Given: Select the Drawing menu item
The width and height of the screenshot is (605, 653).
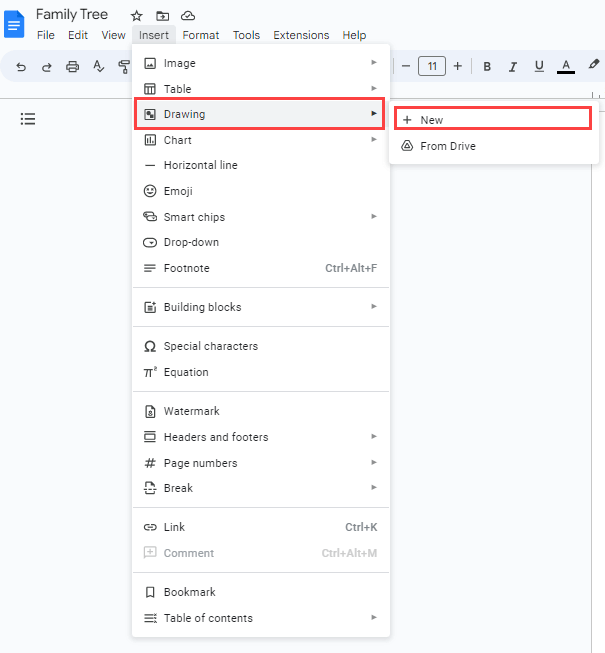Looking at the screenshot, I should (259, 114).
